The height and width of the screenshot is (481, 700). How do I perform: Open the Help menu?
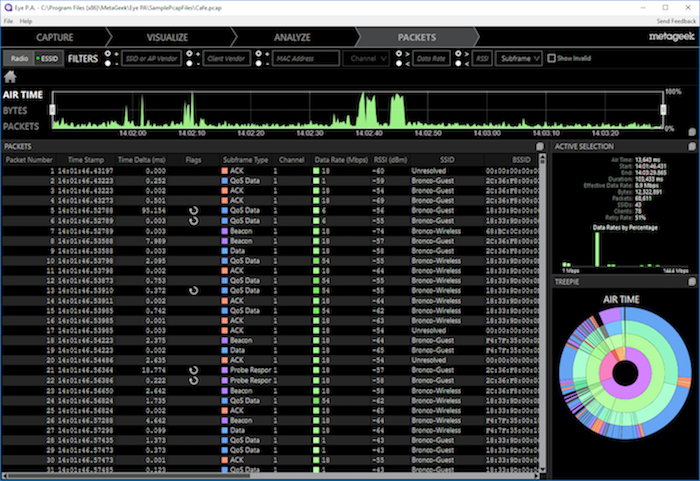25,21
